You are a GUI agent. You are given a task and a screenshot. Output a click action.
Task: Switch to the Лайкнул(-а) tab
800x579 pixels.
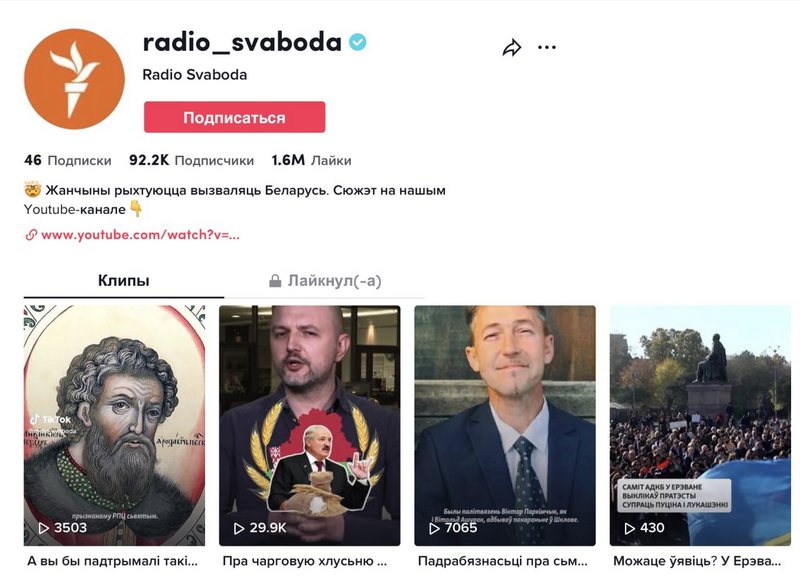click(325, 281)
